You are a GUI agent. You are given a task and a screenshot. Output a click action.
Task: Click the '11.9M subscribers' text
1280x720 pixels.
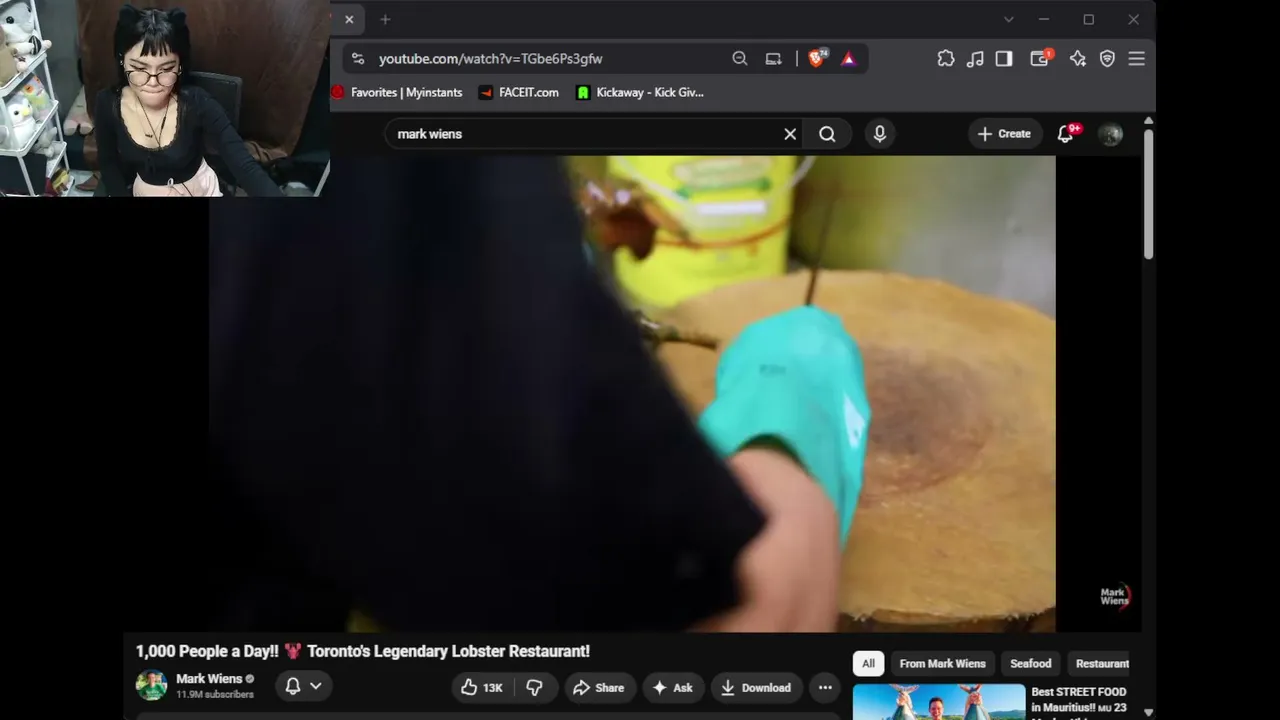pyautogui.click(x=215, y=694)
